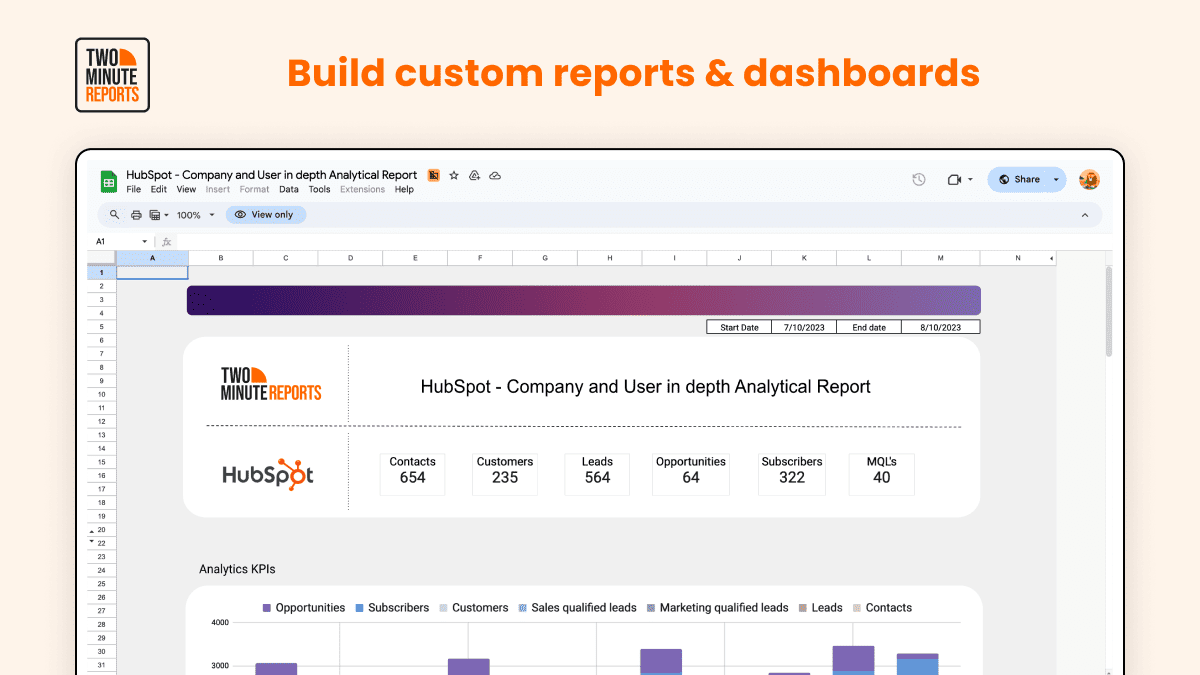Open the Meet camera dropdown arrow
This screenshot has height=675, width=1200.
click(970, 180)
